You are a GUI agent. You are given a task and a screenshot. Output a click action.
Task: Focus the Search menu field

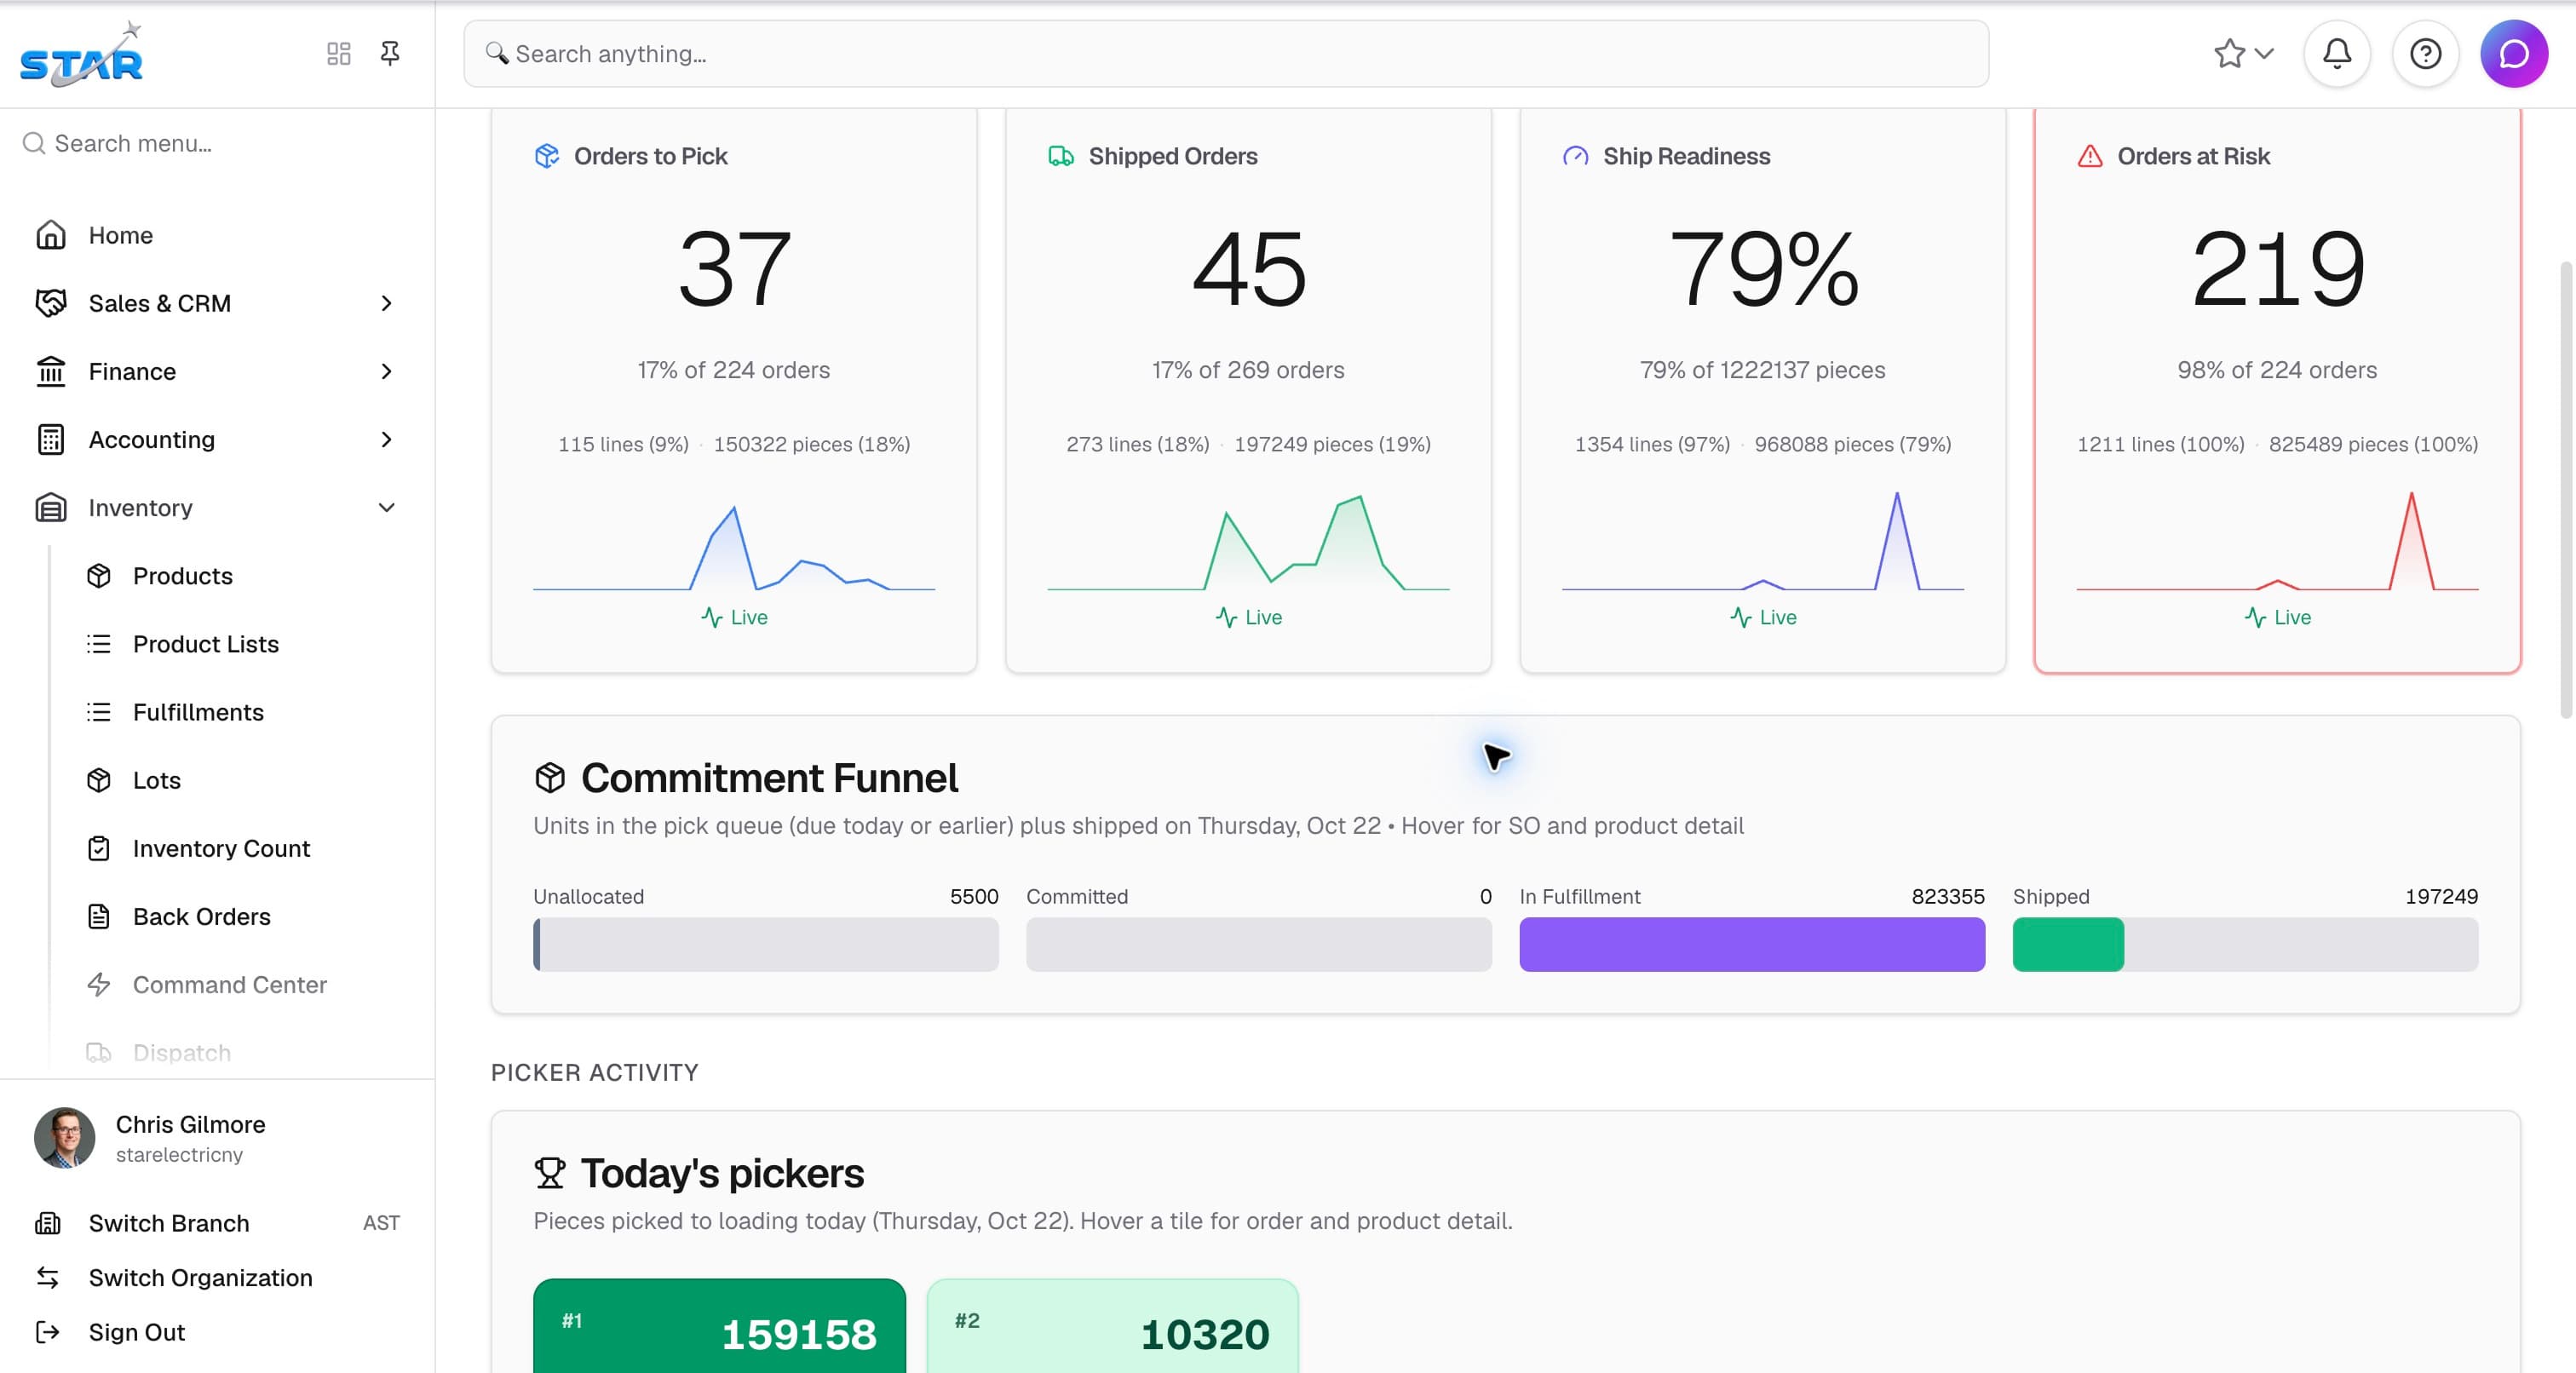click(x=217, y=144)
